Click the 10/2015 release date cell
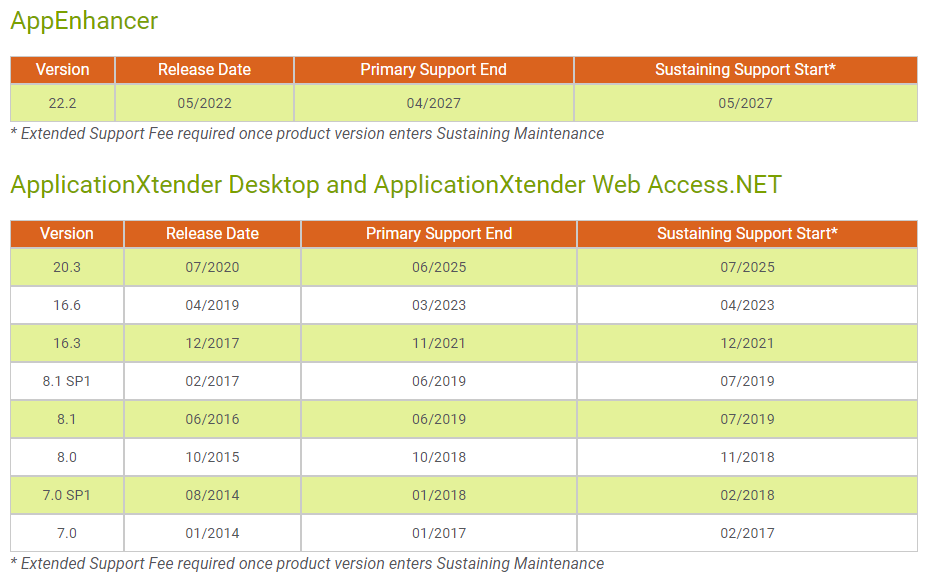Viewport: 939px width, 581px height. point(212,457)
